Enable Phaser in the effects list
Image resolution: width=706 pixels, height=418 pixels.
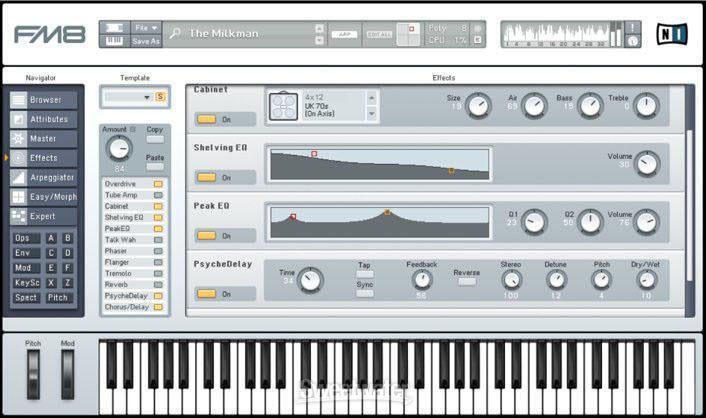[x=158, y=251]
